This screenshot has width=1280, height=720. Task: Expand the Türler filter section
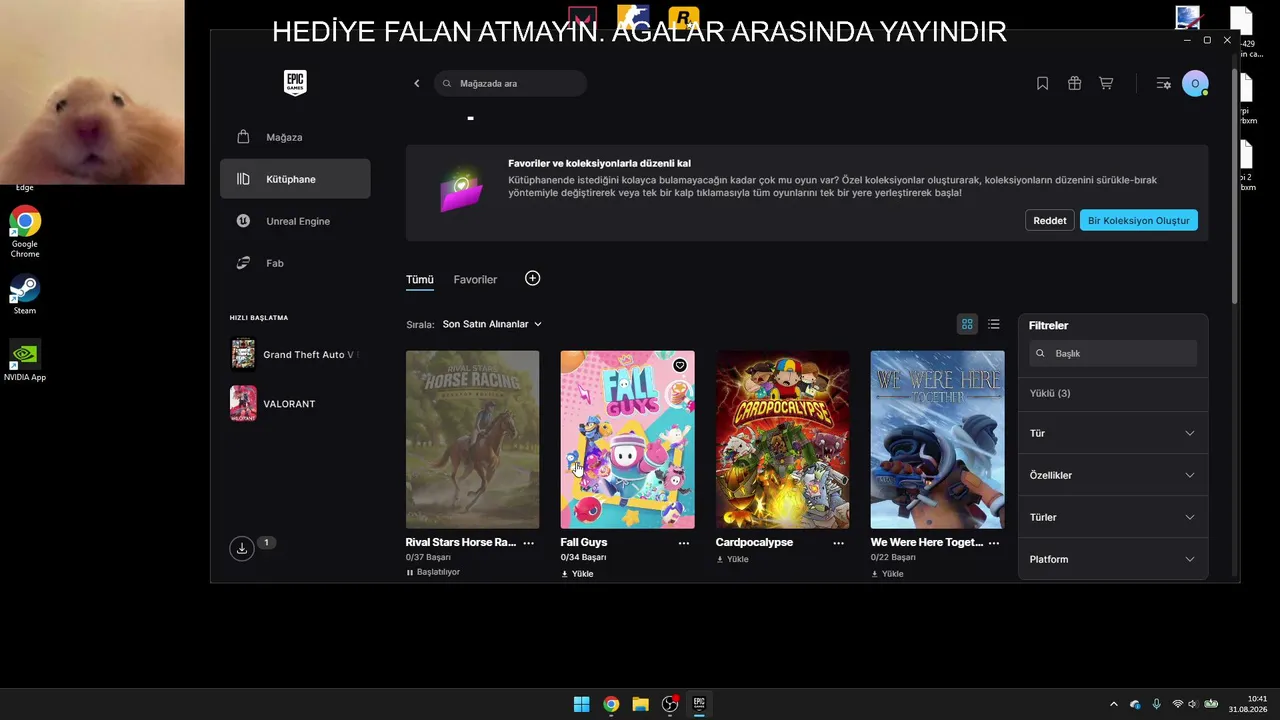tap(1113, 517)
